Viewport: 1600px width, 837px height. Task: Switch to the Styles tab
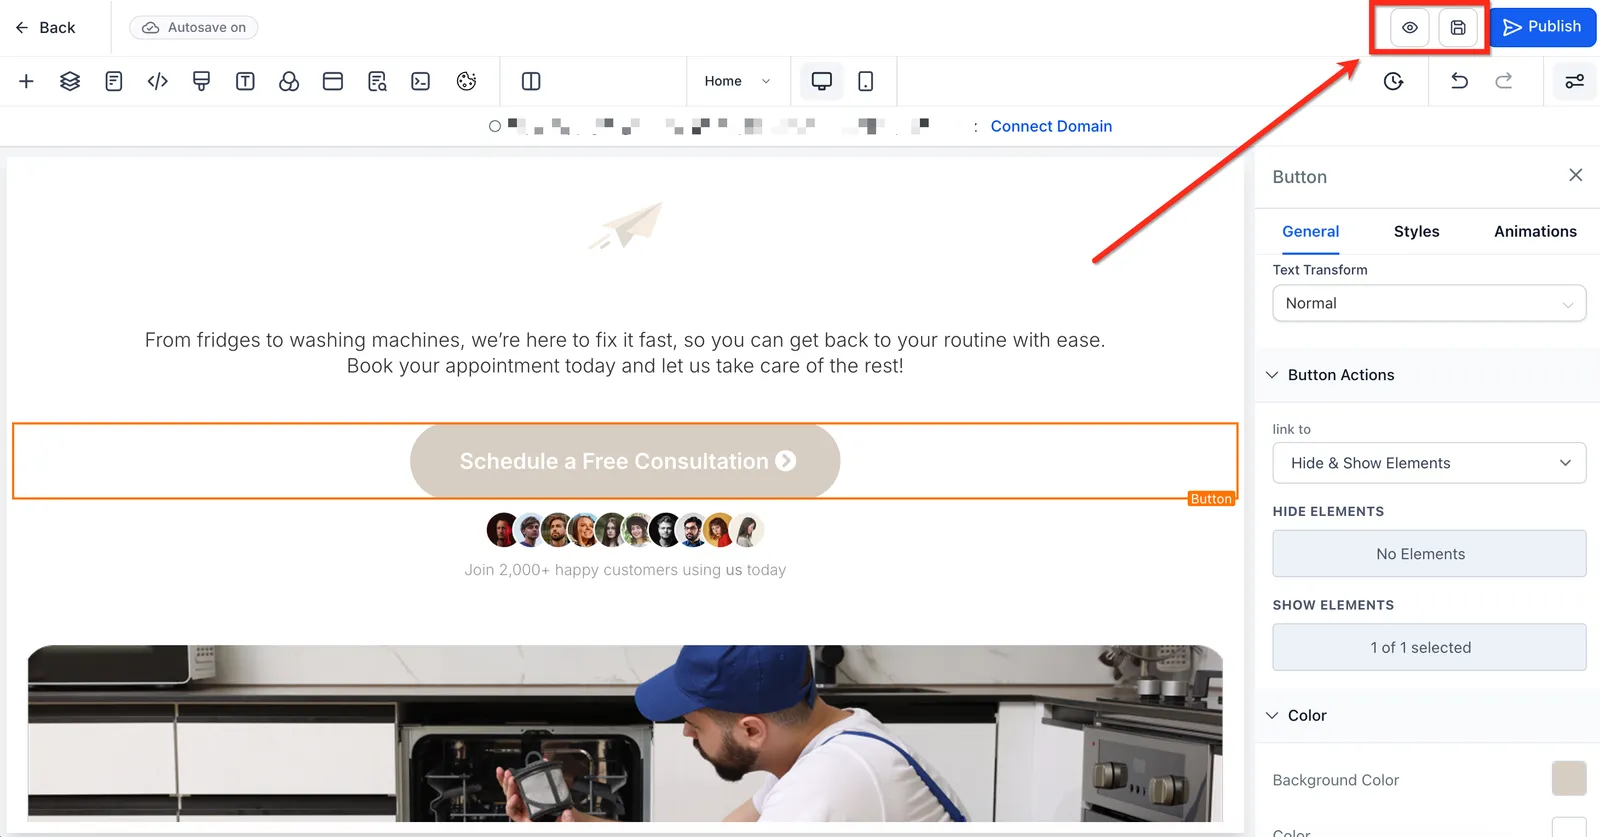[1416, 231]
